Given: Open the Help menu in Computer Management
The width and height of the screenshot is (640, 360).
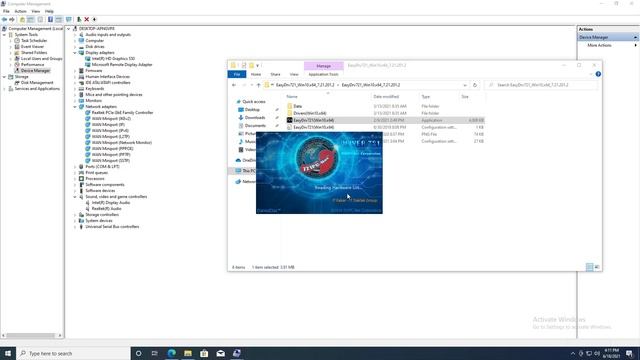Looking at the screenshot, I should click(x=49, y=11).
